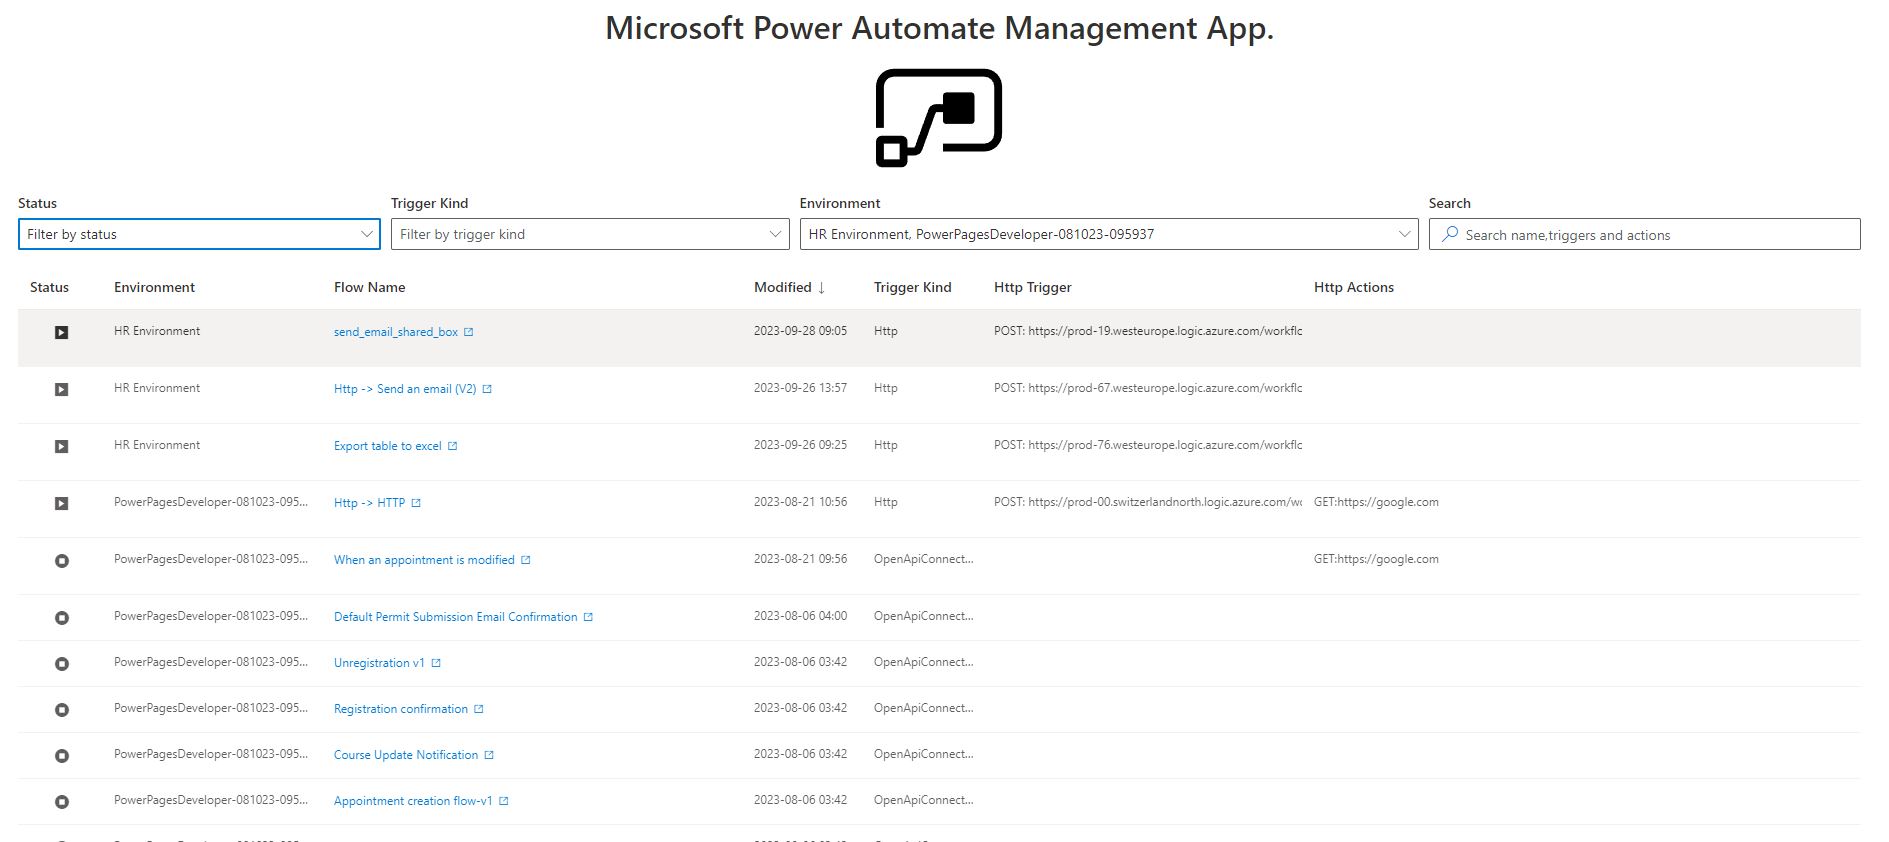Open external link icon beside Default Permit Submission Email Confirmation

point(588,617)
